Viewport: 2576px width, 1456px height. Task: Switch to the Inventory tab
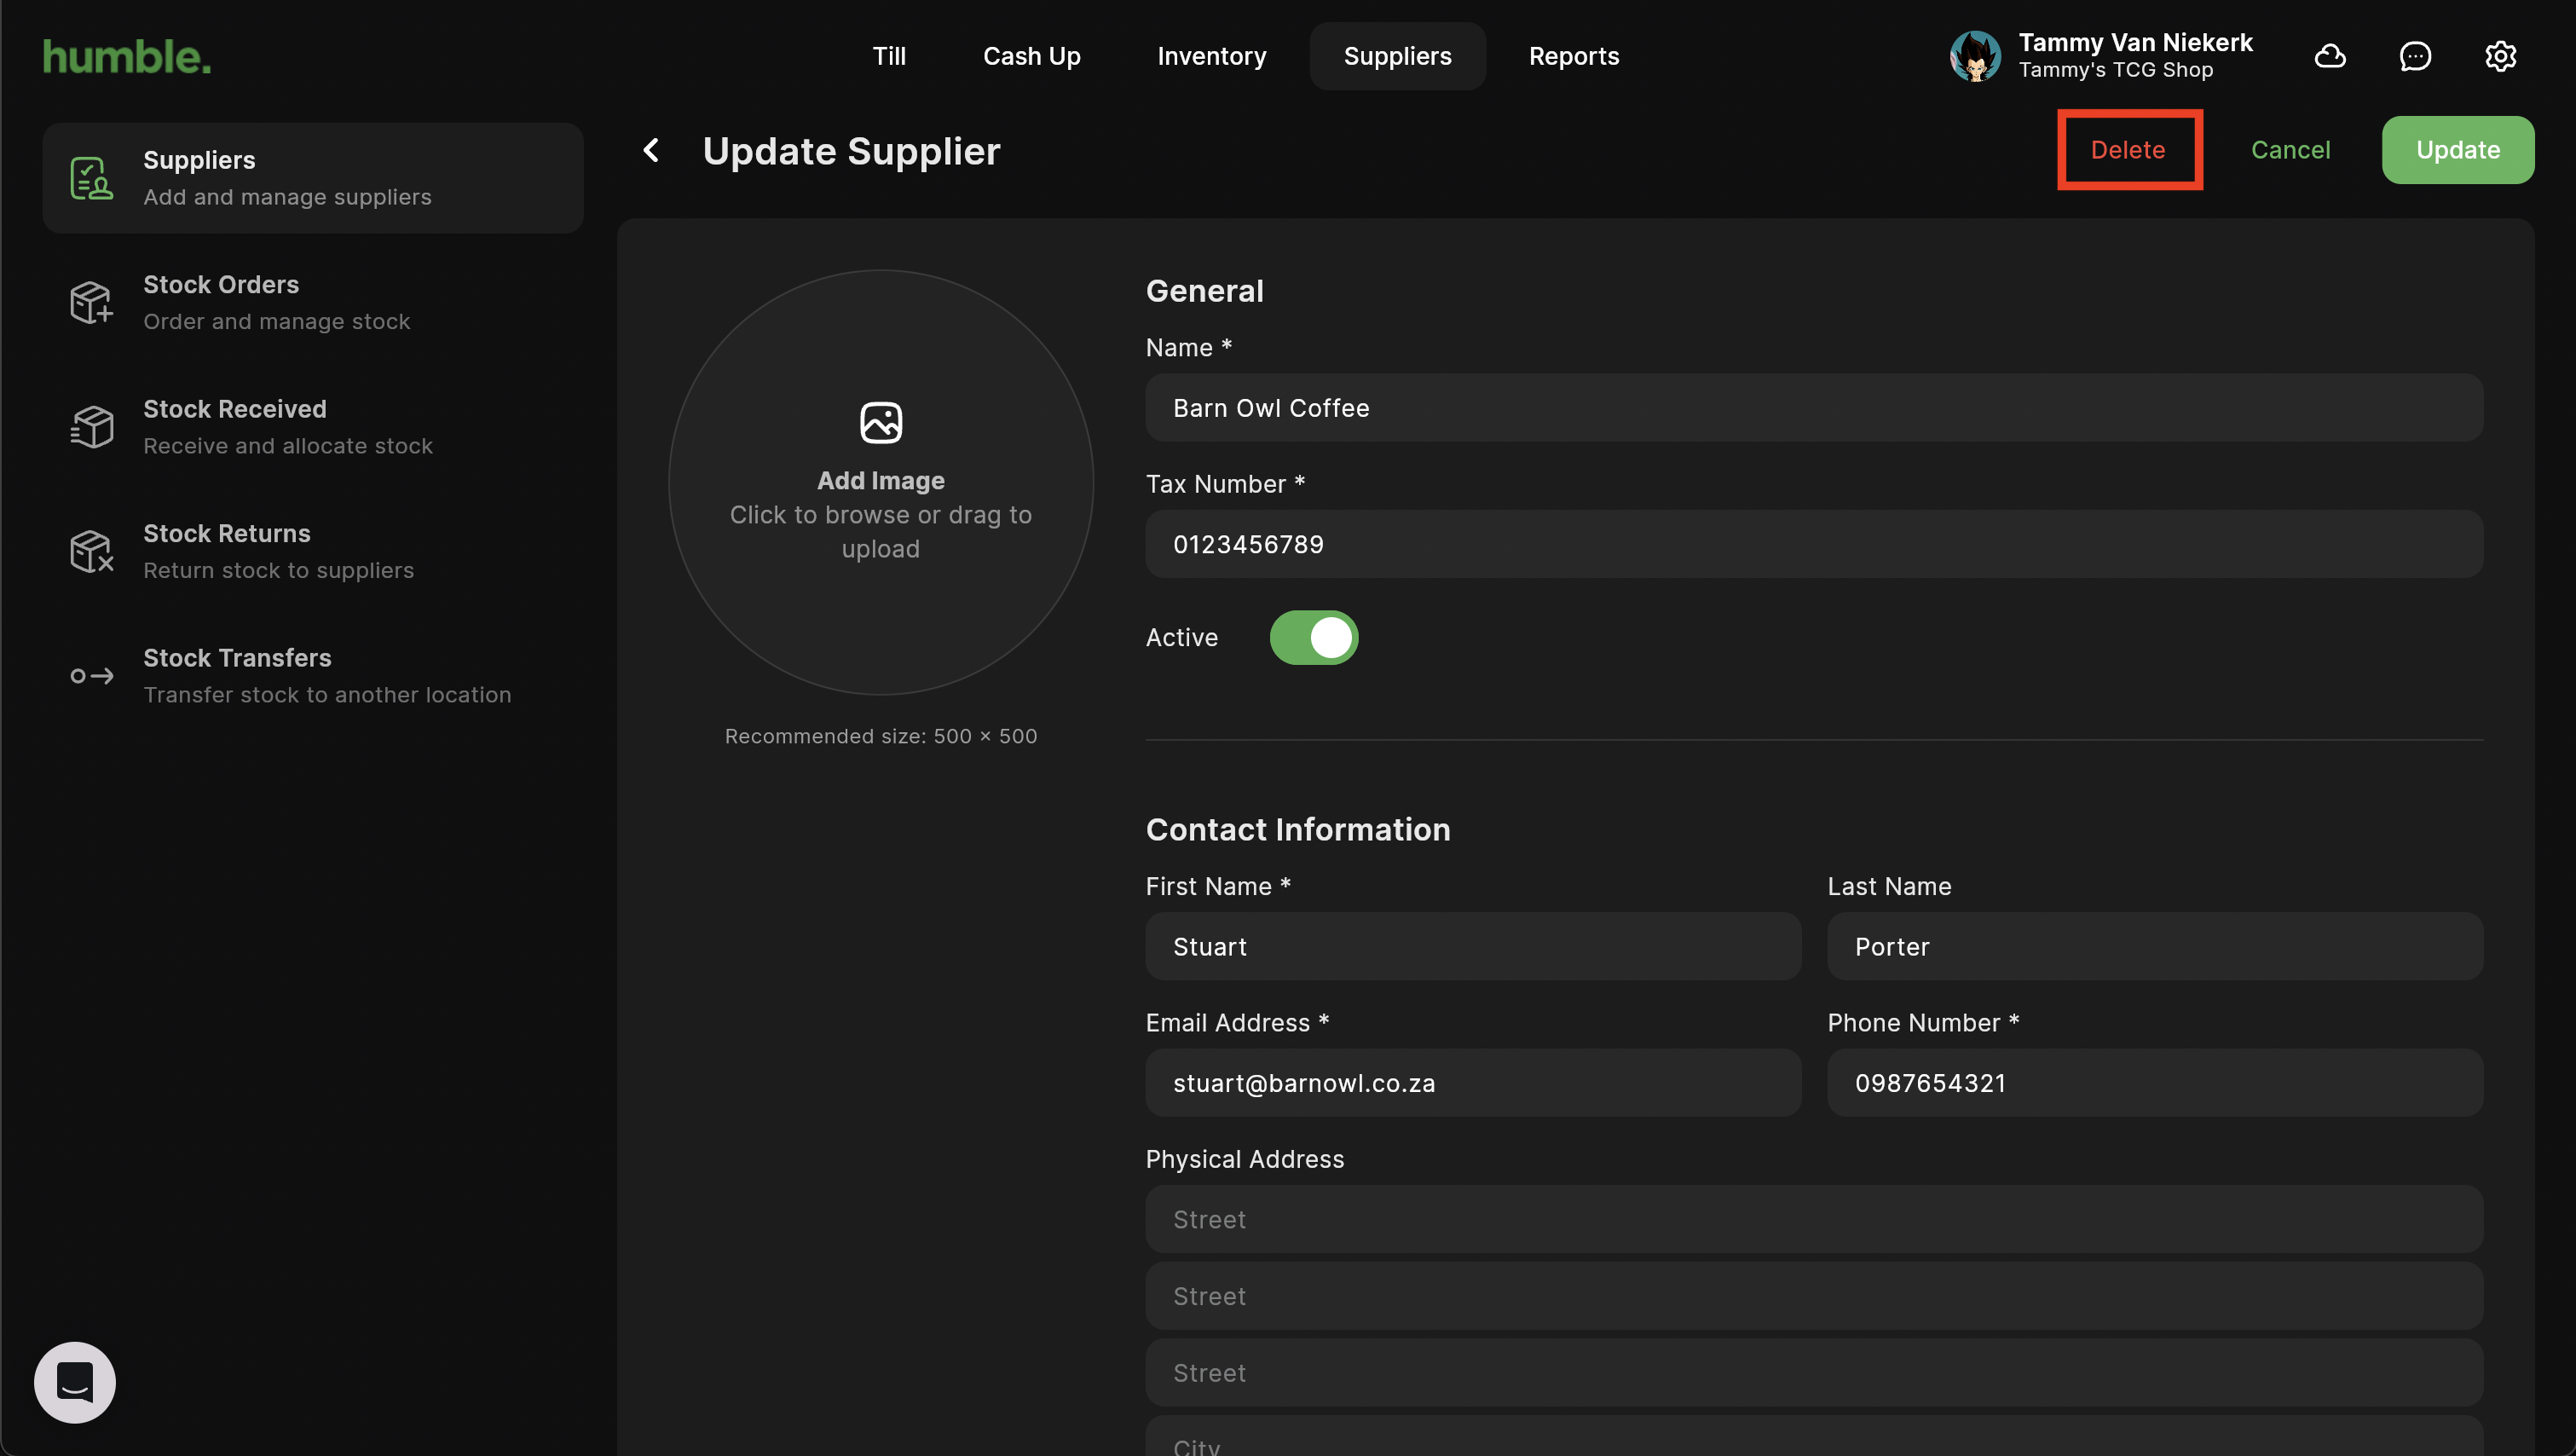(1211, 56)
